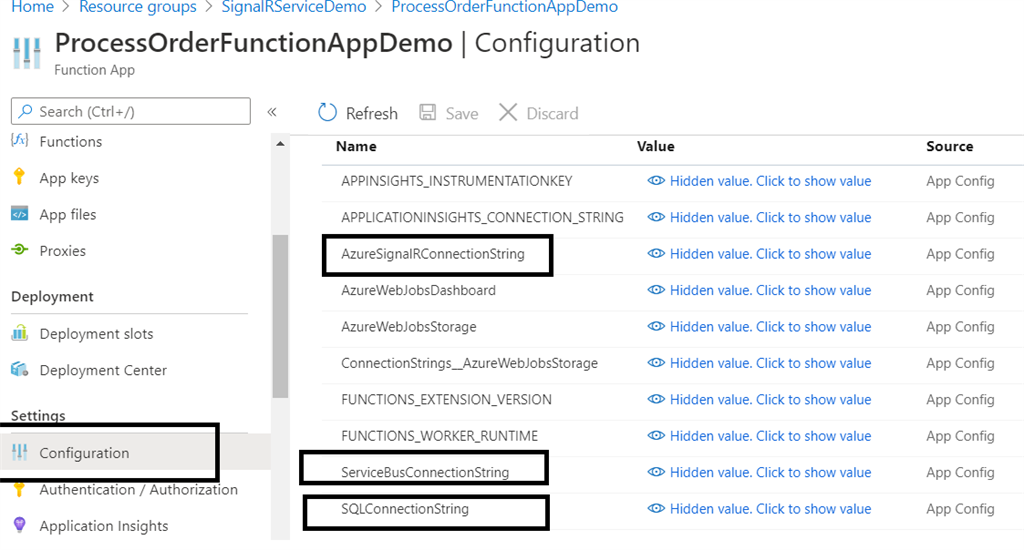Open App files menu item

pyautogui.click(x=67, y=214)
